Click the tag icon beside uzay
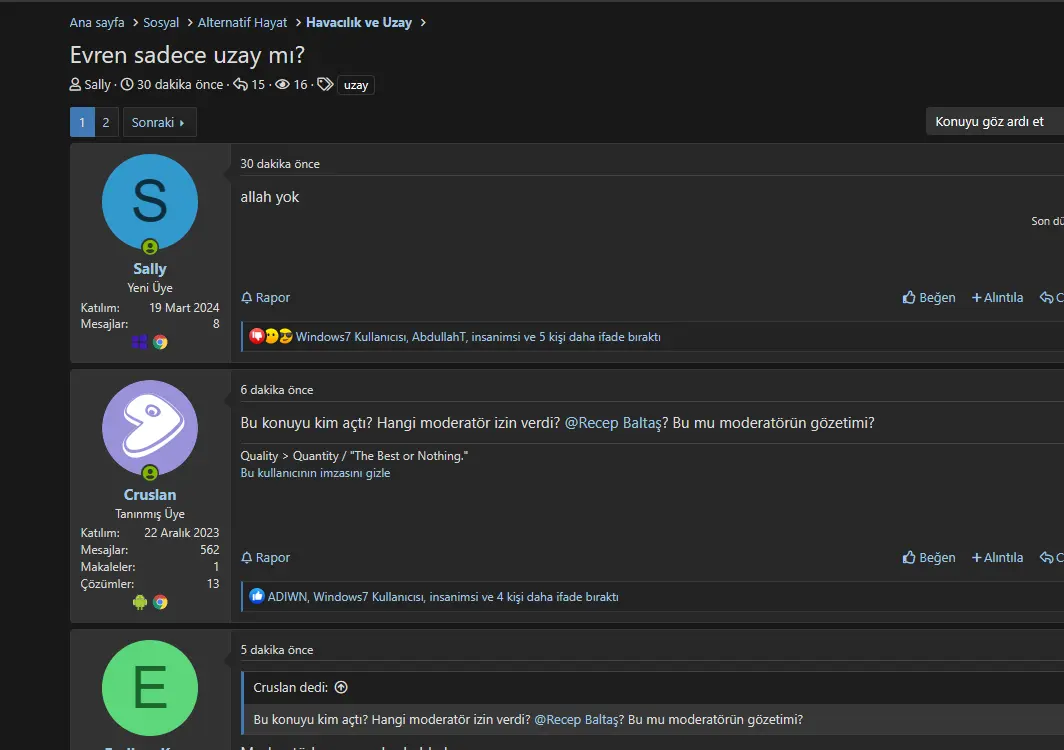The height and width of the screenshot is (750, 1064). (x=325, y=84)
